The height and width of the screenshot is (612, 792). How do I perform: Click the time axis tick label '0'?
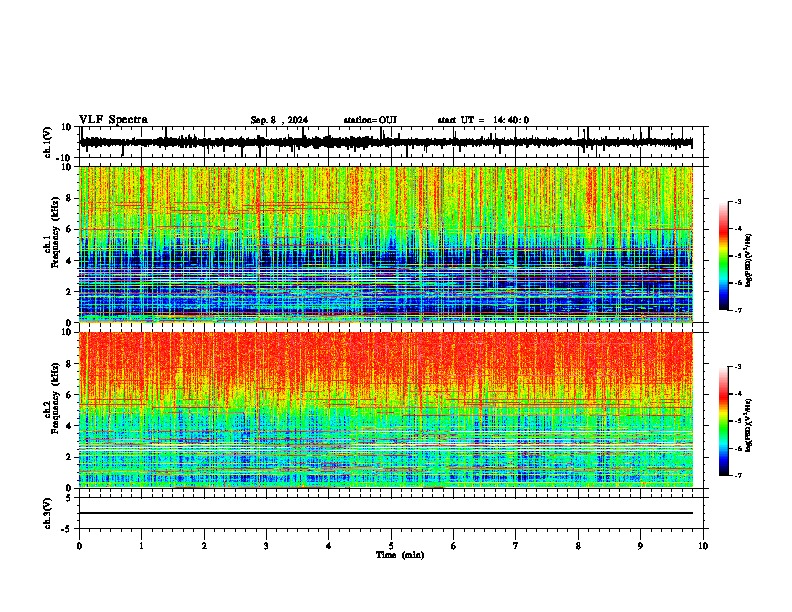point(79,546)
